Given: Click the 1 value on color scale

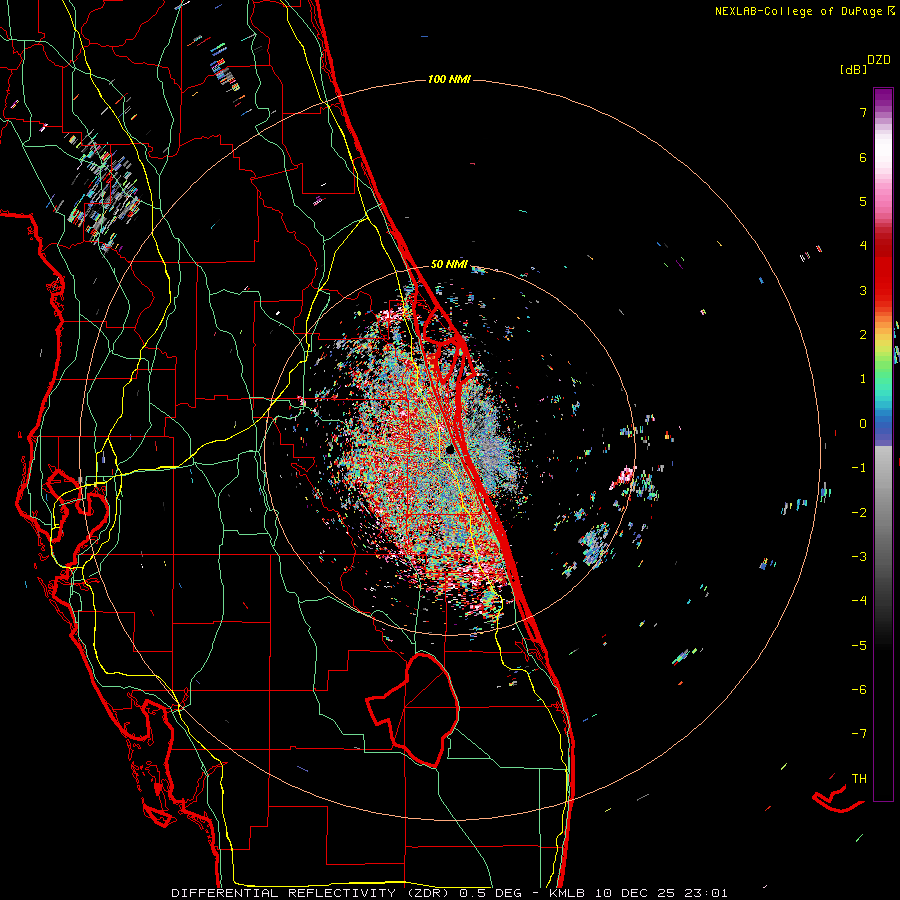Looking at the screenshot, I should (863, 379).
